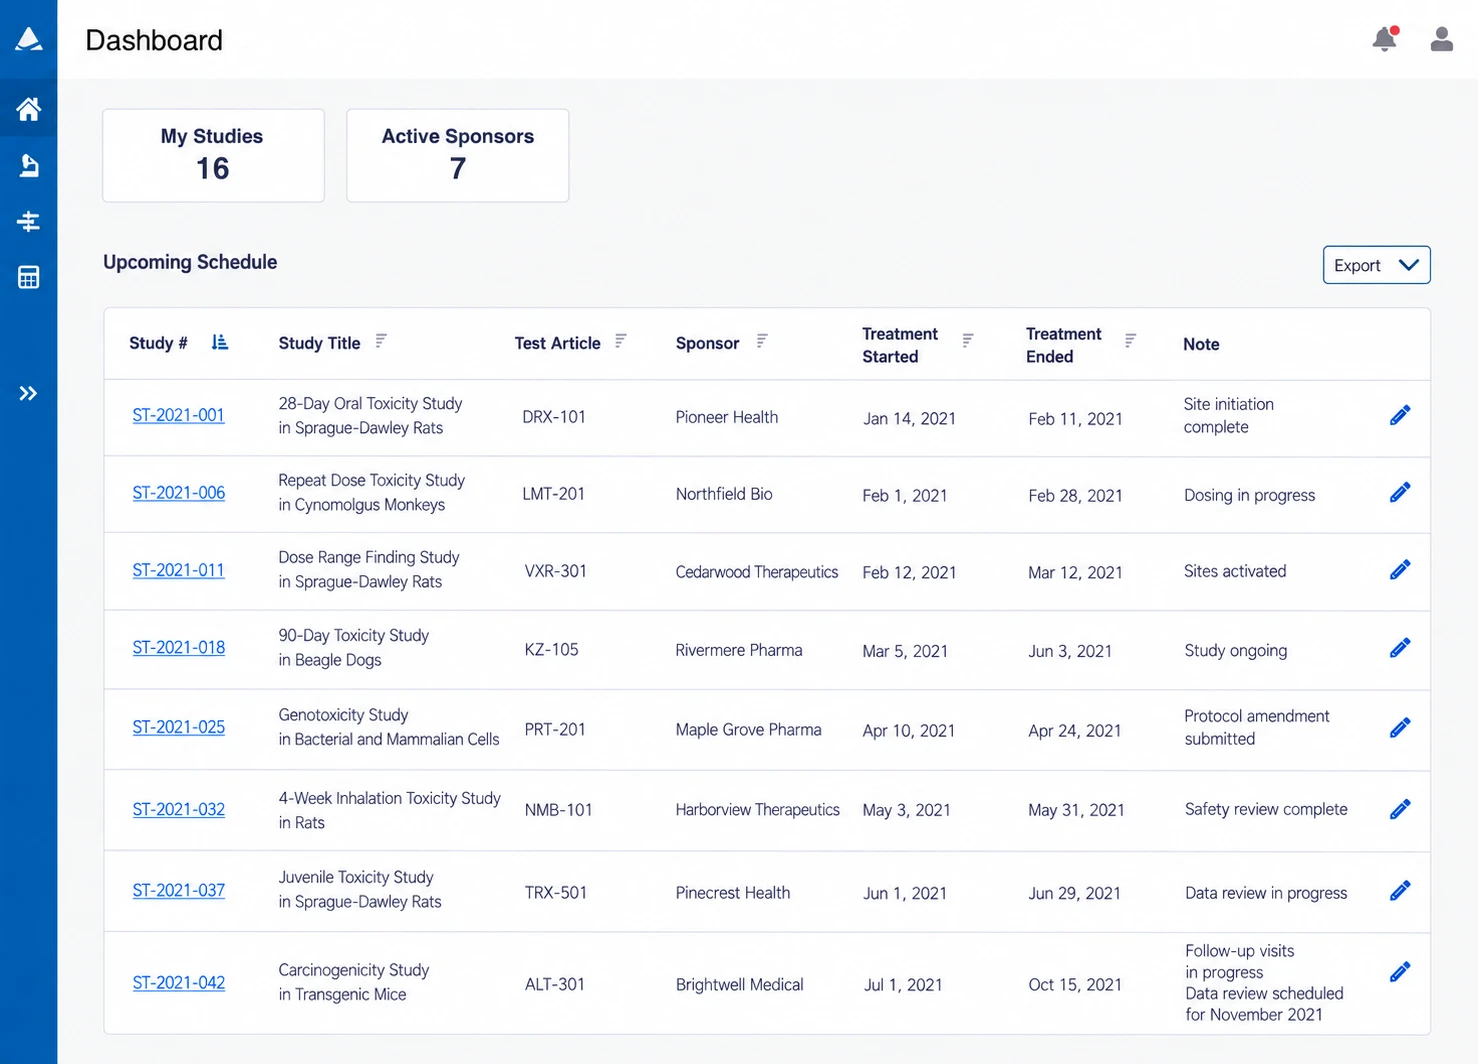
Task: Open study link ST-2021-006
Action: (x=179, y=492)
